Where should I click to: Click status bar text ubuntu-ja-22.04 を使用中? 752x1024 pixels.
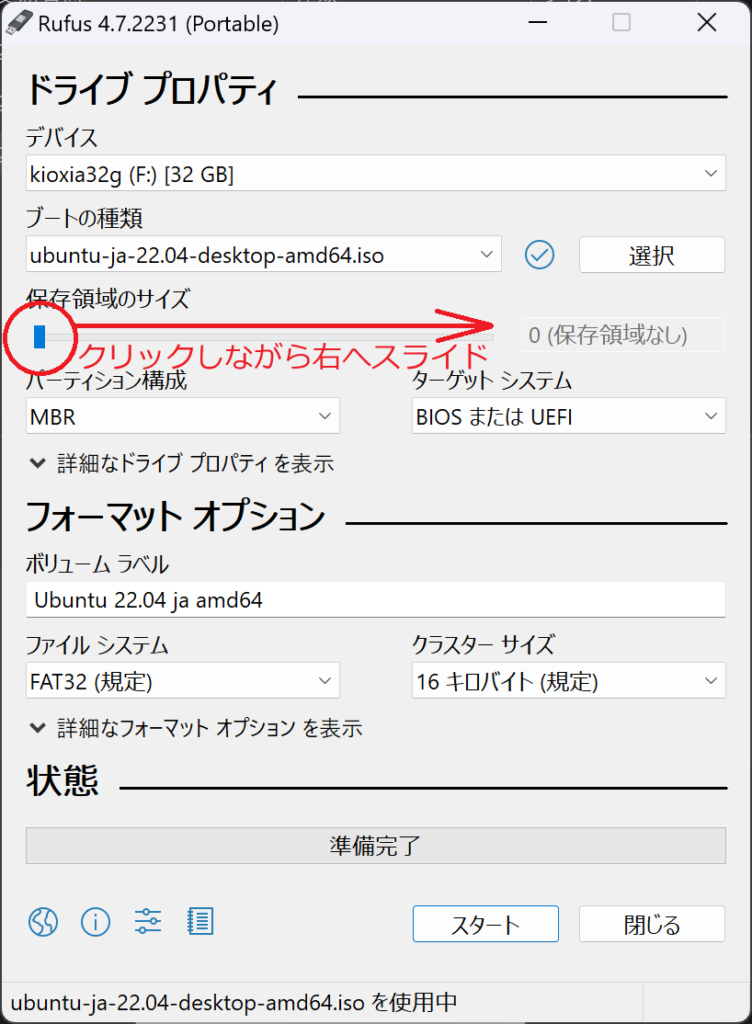click(x=234, y=1002)
